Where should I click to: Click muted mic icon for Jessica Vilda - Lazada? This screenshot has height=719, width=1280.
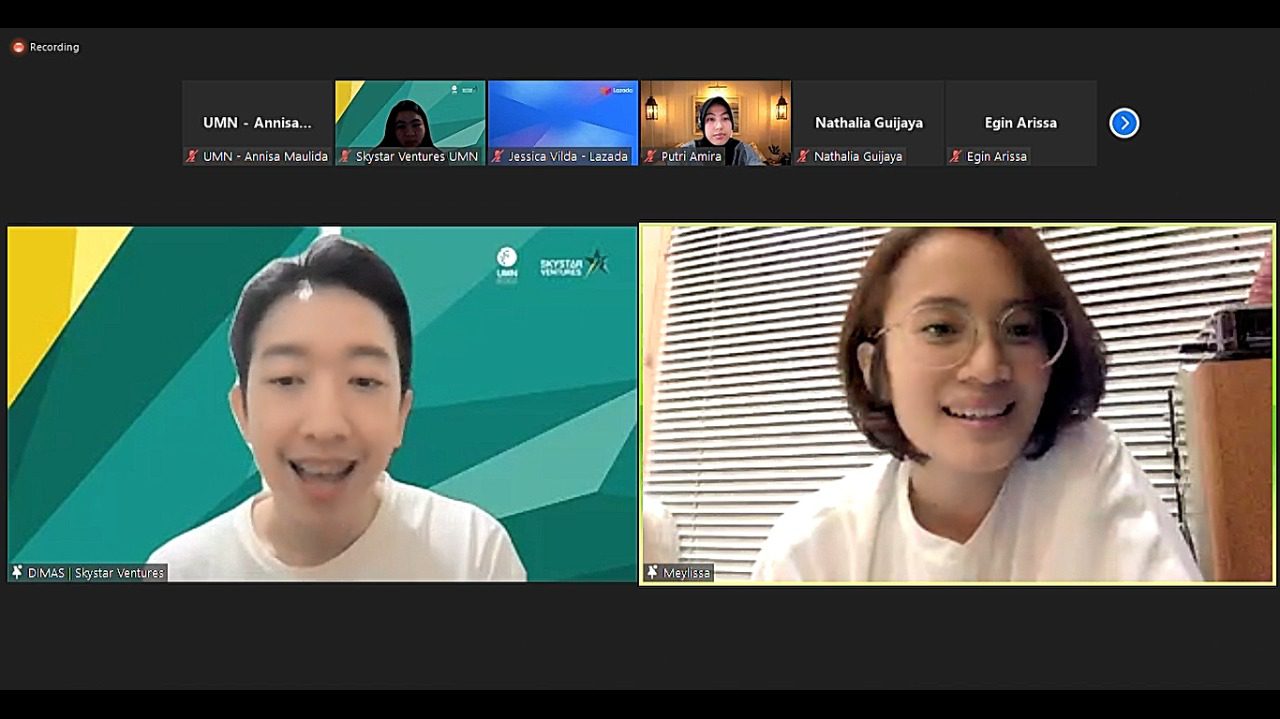tap(497, 156)
